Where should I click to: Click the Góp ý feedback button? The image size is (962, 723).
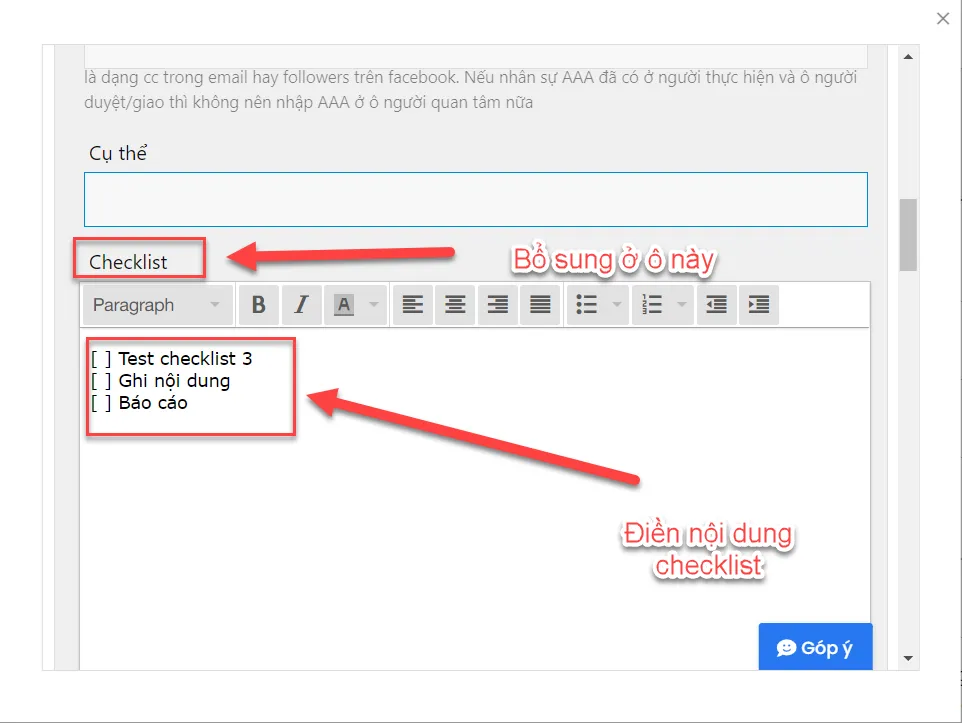(815, 647)
